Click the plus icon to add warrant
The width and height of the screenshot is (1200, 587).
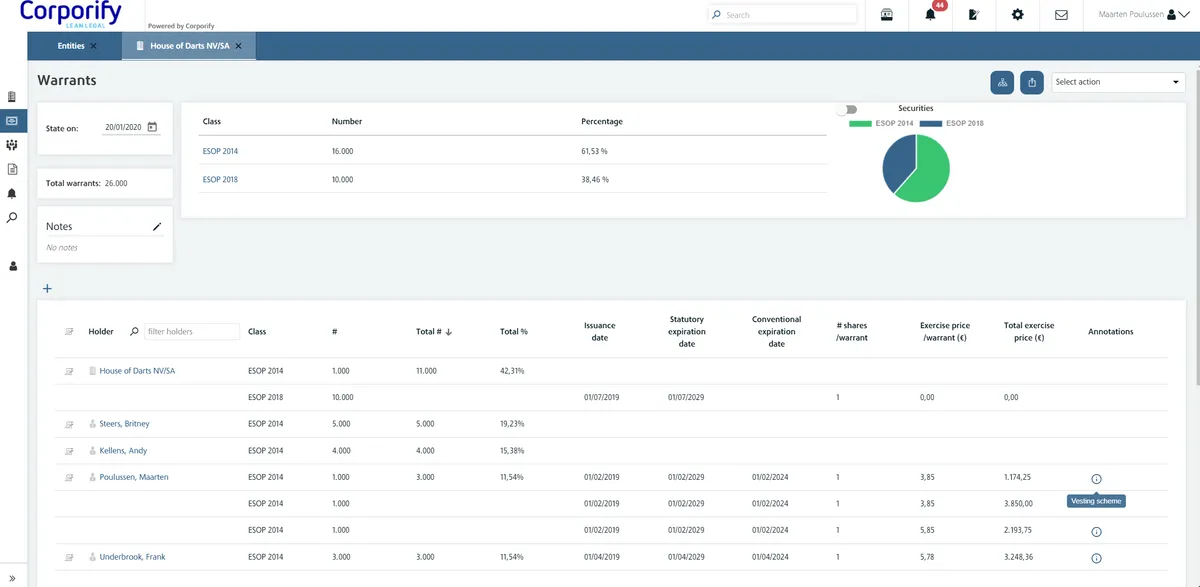click(x=47, y=289)
